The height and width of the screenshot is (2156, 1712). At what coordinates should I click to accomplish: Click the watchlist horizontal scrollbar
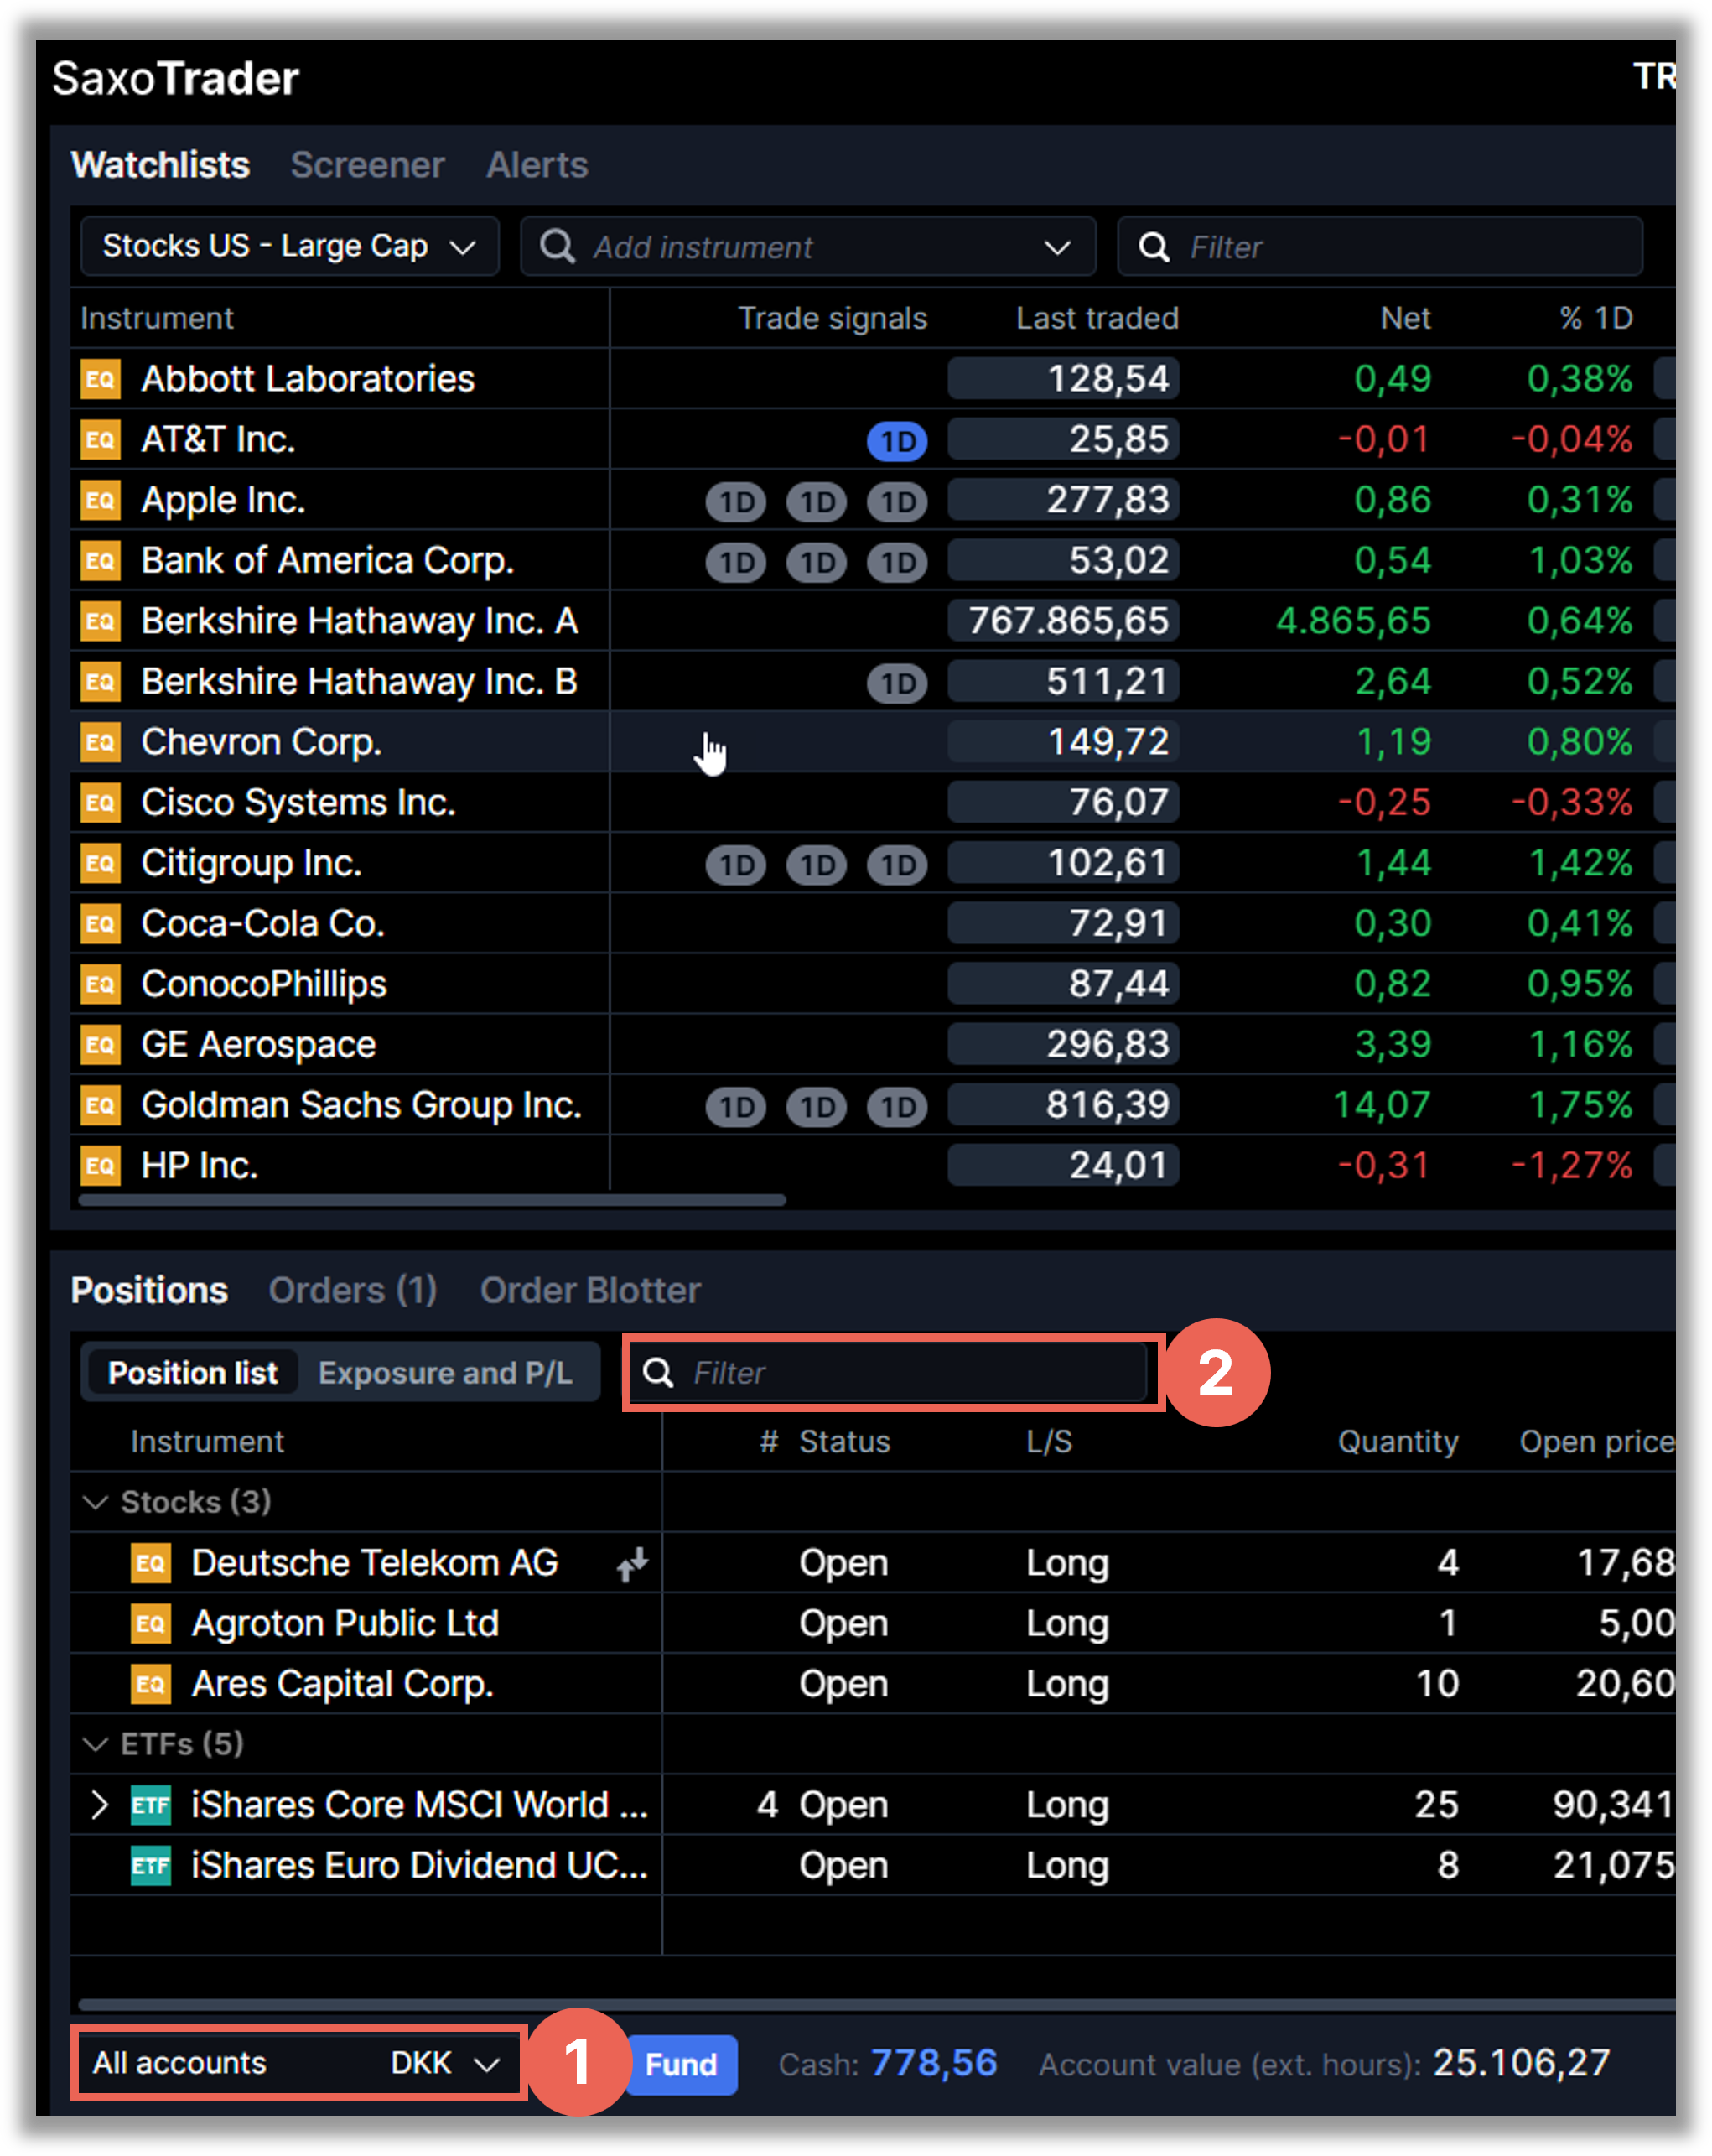[x=432, y=1200]
